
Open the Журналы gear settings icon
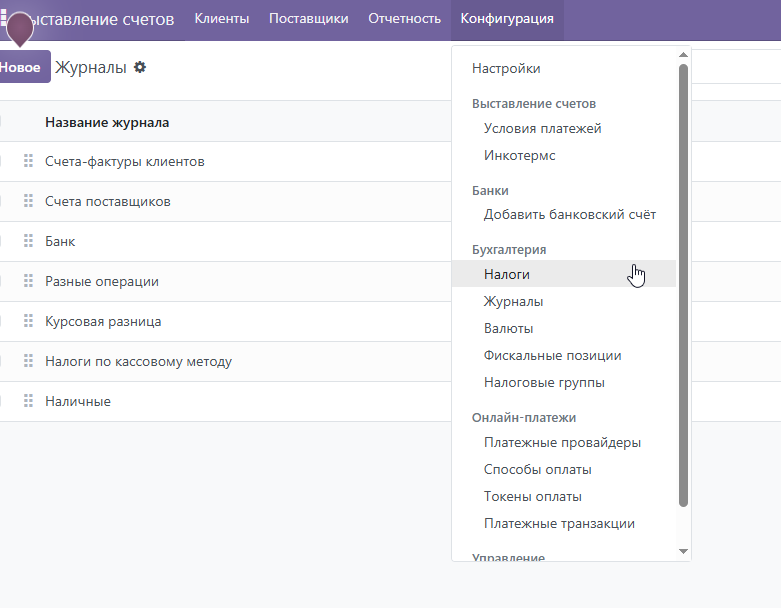click(x=140, y=67)
